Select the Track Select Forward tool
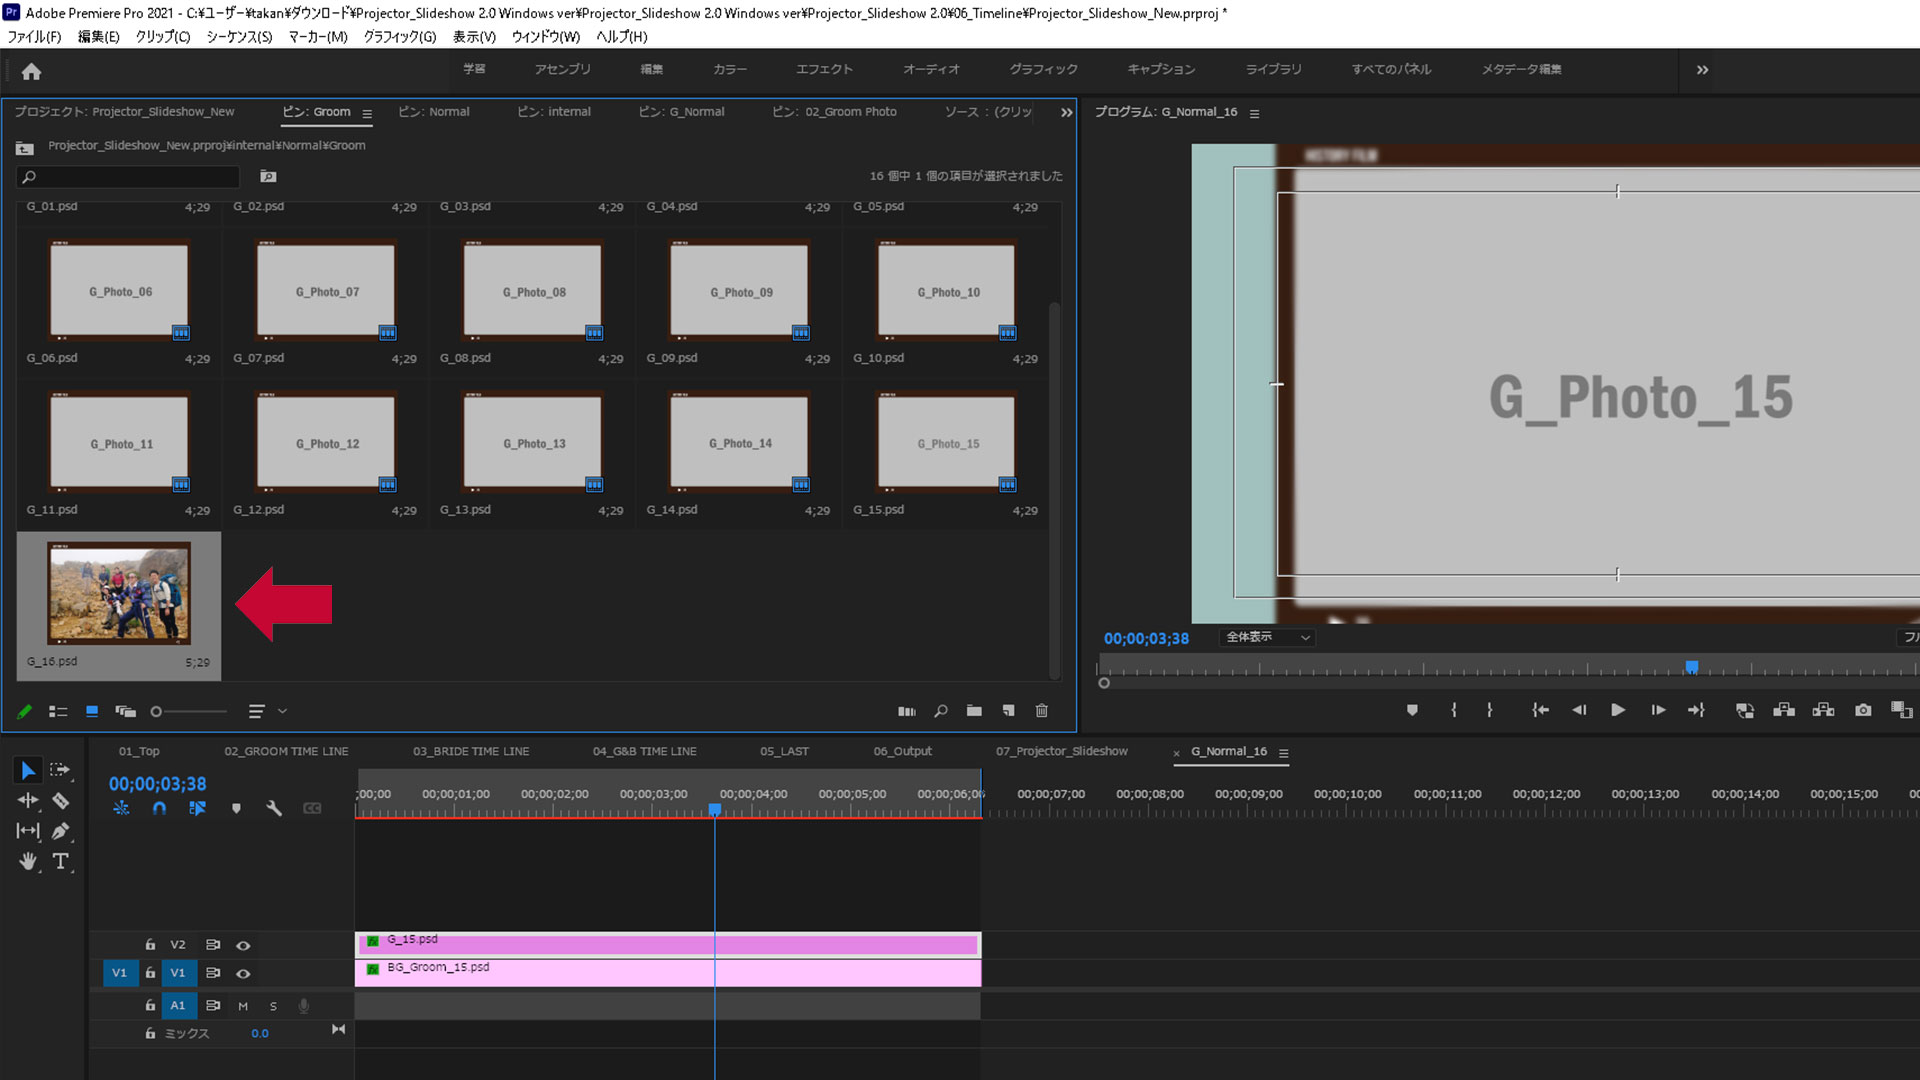 click(60, 770)
